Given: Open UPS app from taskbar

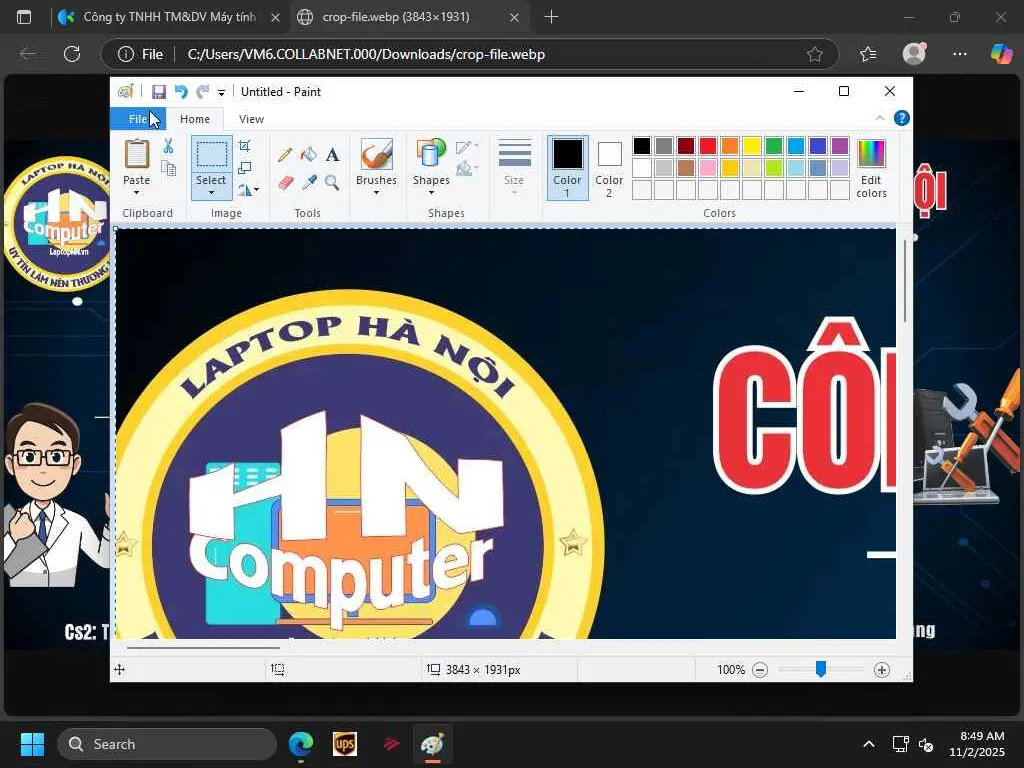Looking at the screenshot, I should pos(345,744).
